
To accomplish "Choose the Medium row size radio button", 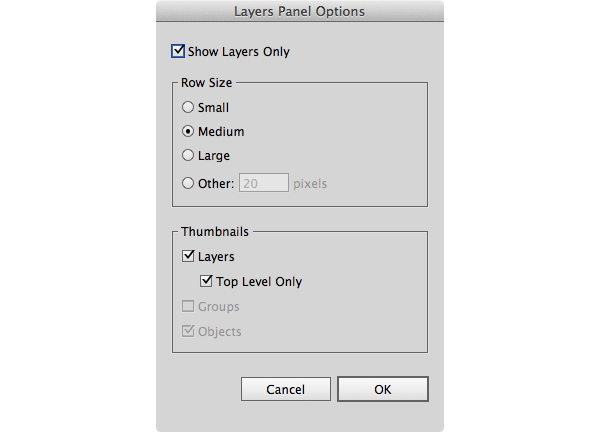I will (x=188, y=131).
